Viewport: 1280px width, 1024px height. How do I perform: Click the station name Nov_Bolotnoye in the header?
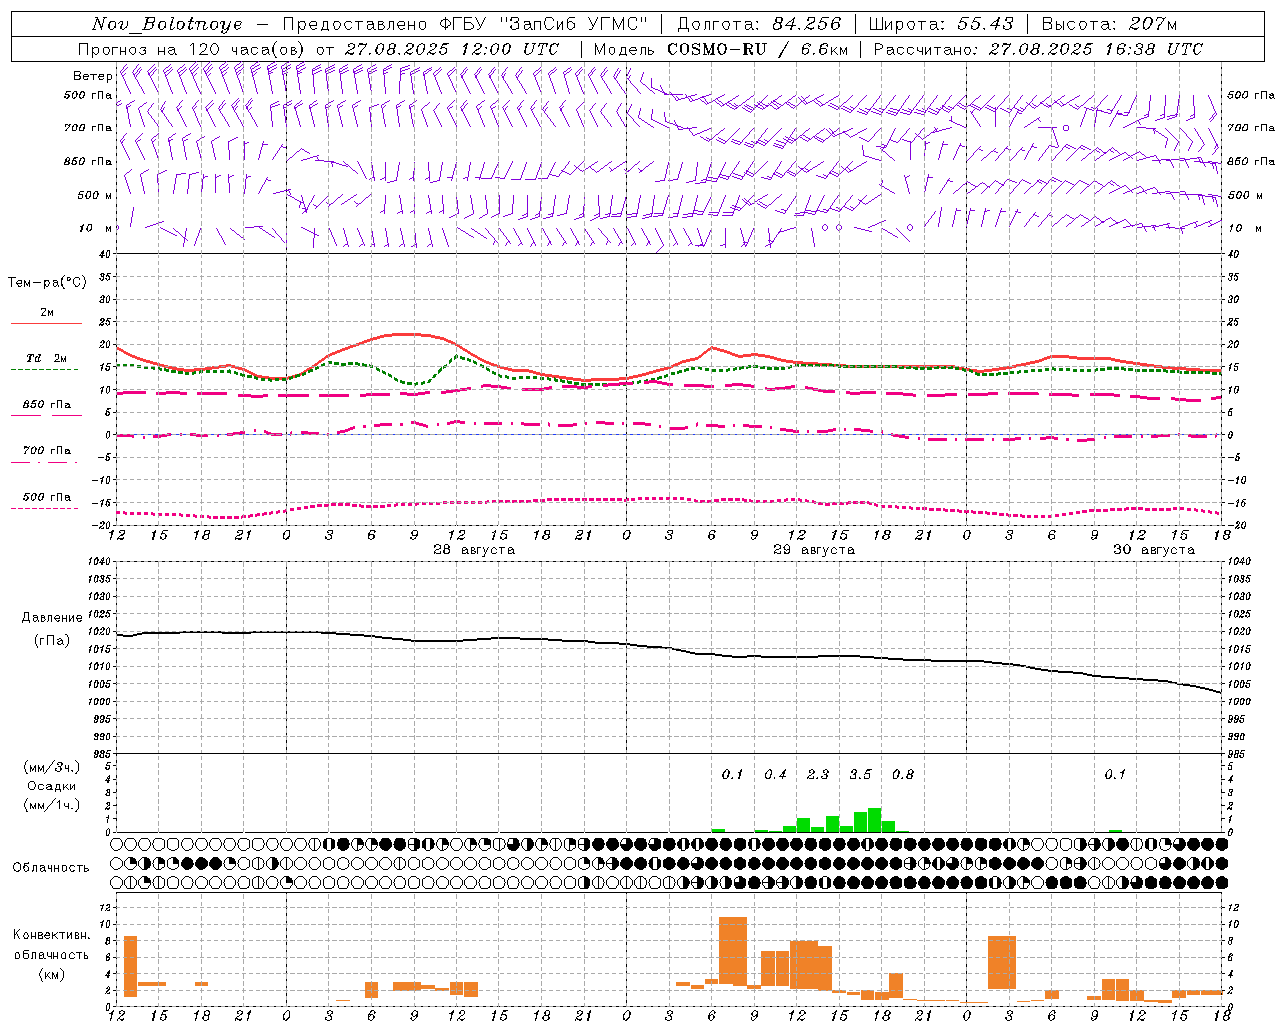(x=167, y=24)
